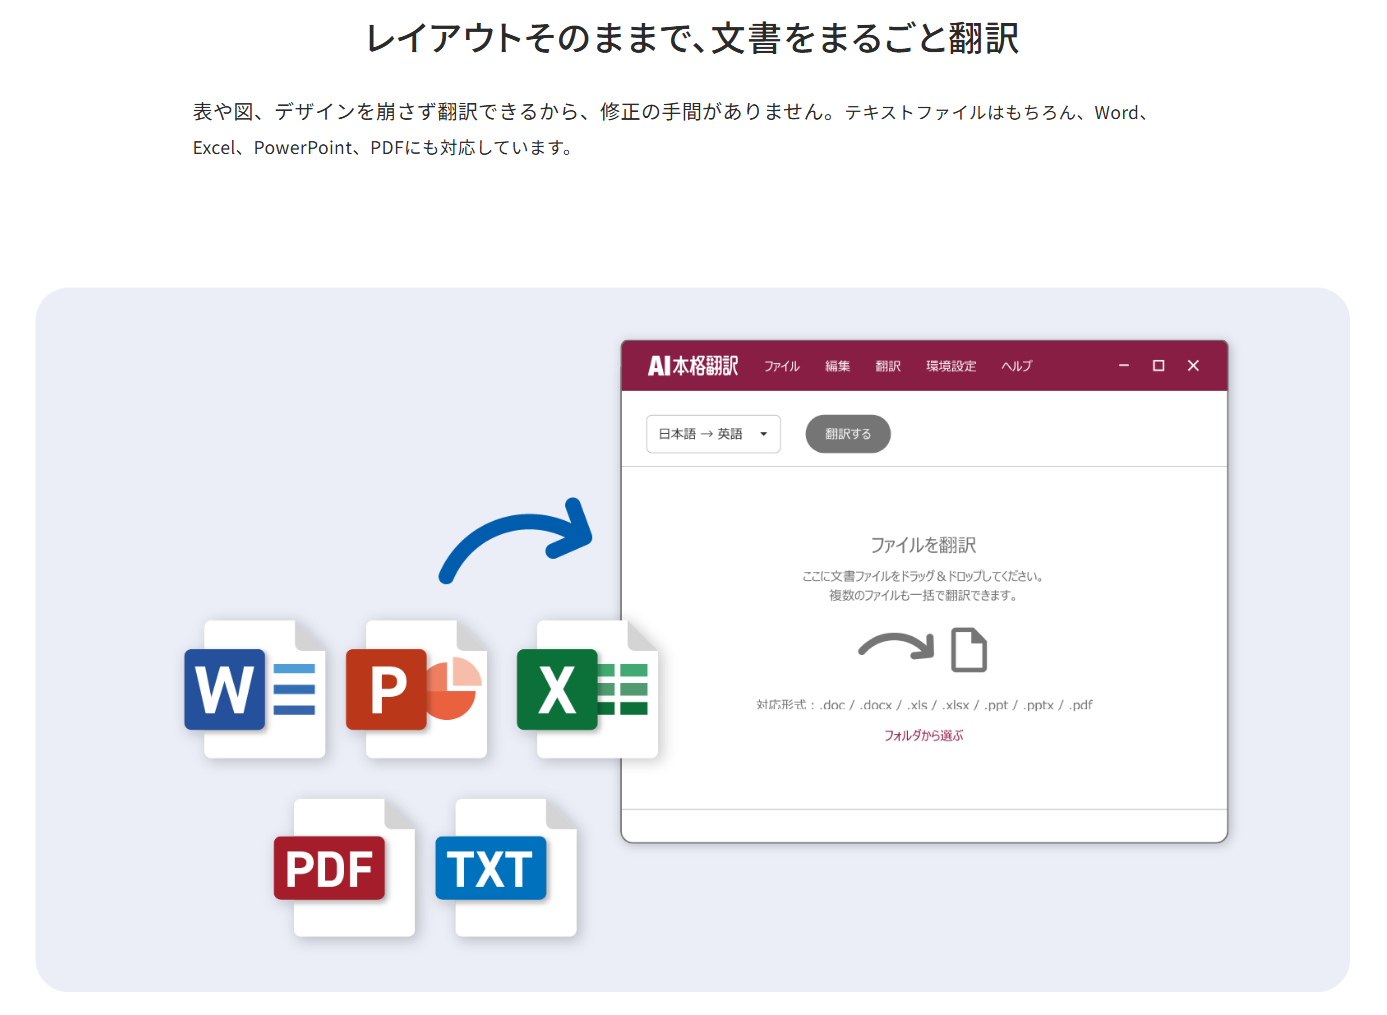This screenshot has height=1015, width=1387.
Task: Expand the 環境設定 menu
Action: coord(950,366)
